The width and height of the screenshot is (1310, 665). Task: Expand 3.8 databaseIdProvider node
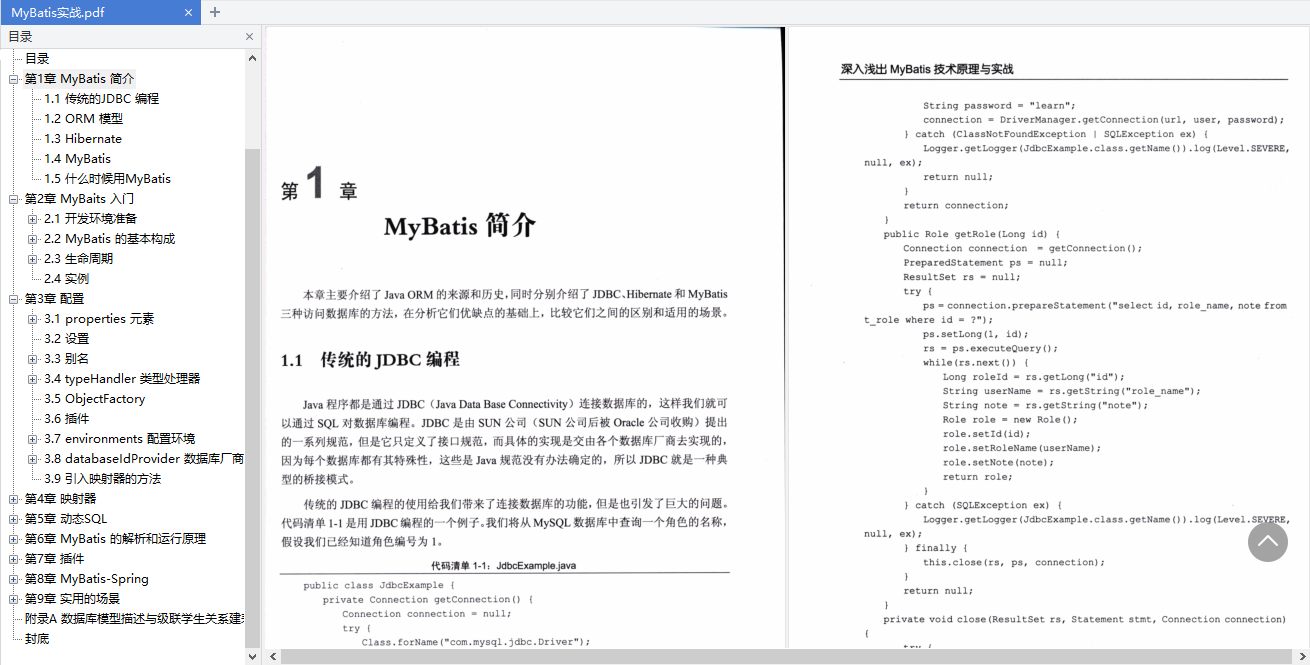pos(33,459)
